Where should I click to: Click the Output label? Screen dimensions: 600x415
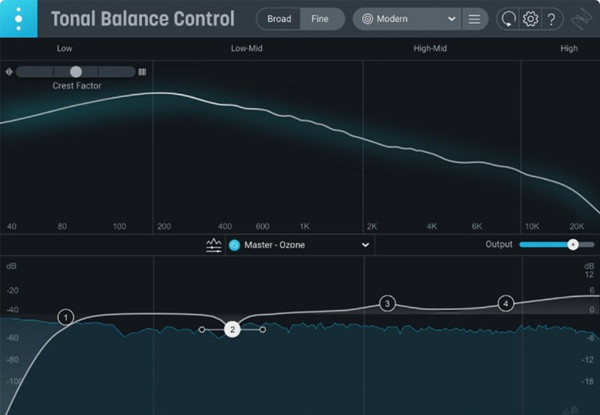pyautogui.click(x=499, y=244)
